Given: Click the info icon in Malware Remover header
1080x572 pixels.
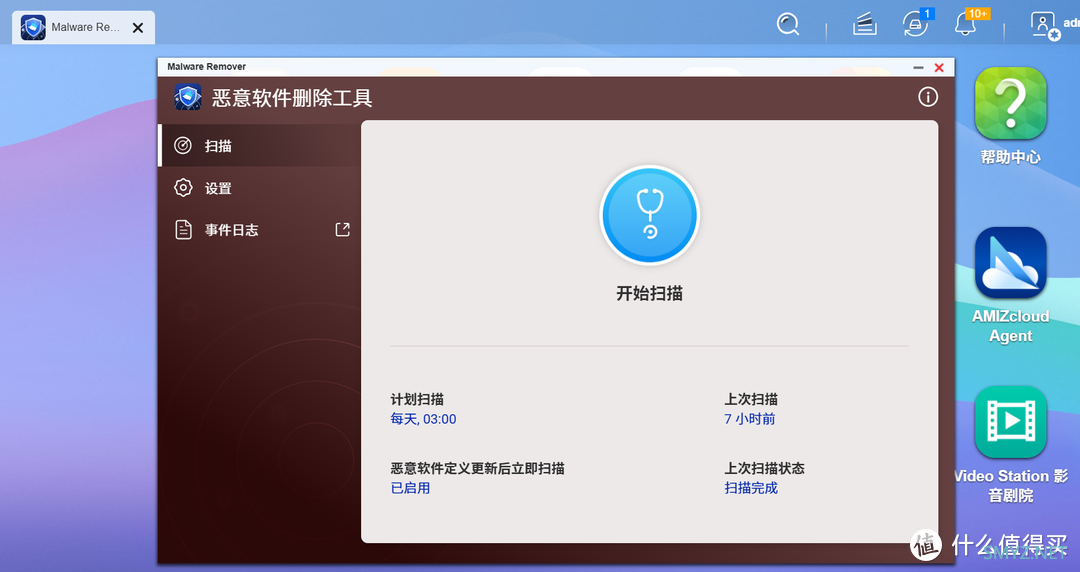Looking at the screenshot, I should click(928, 97).
